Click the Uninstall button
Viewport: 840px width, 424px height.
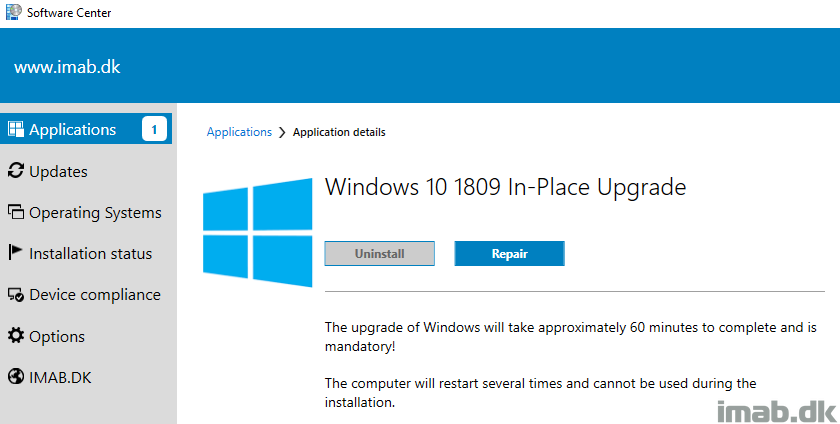click(x=379, y=254)
